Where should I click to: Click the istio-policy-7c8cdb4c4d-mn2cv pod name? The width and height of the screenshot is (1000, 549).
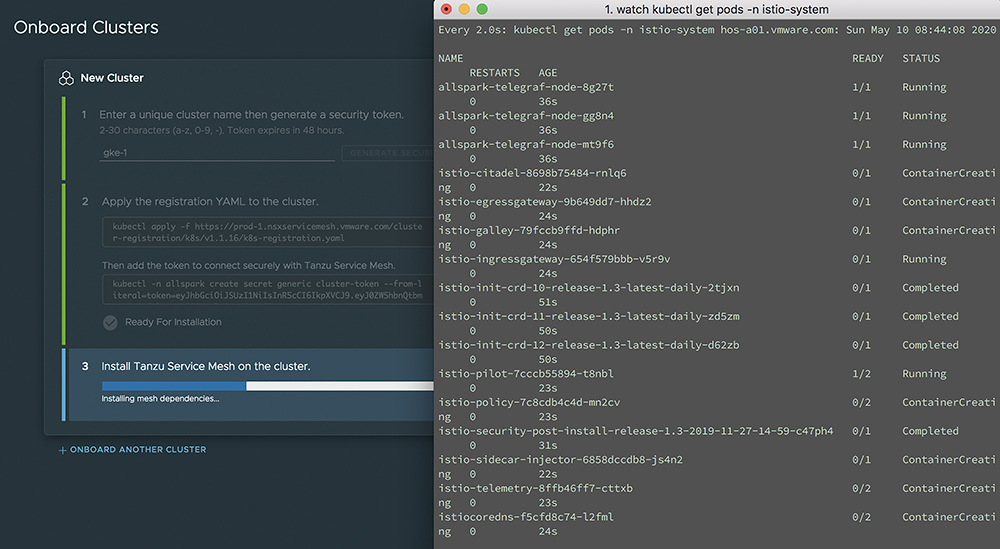[529, 402]
